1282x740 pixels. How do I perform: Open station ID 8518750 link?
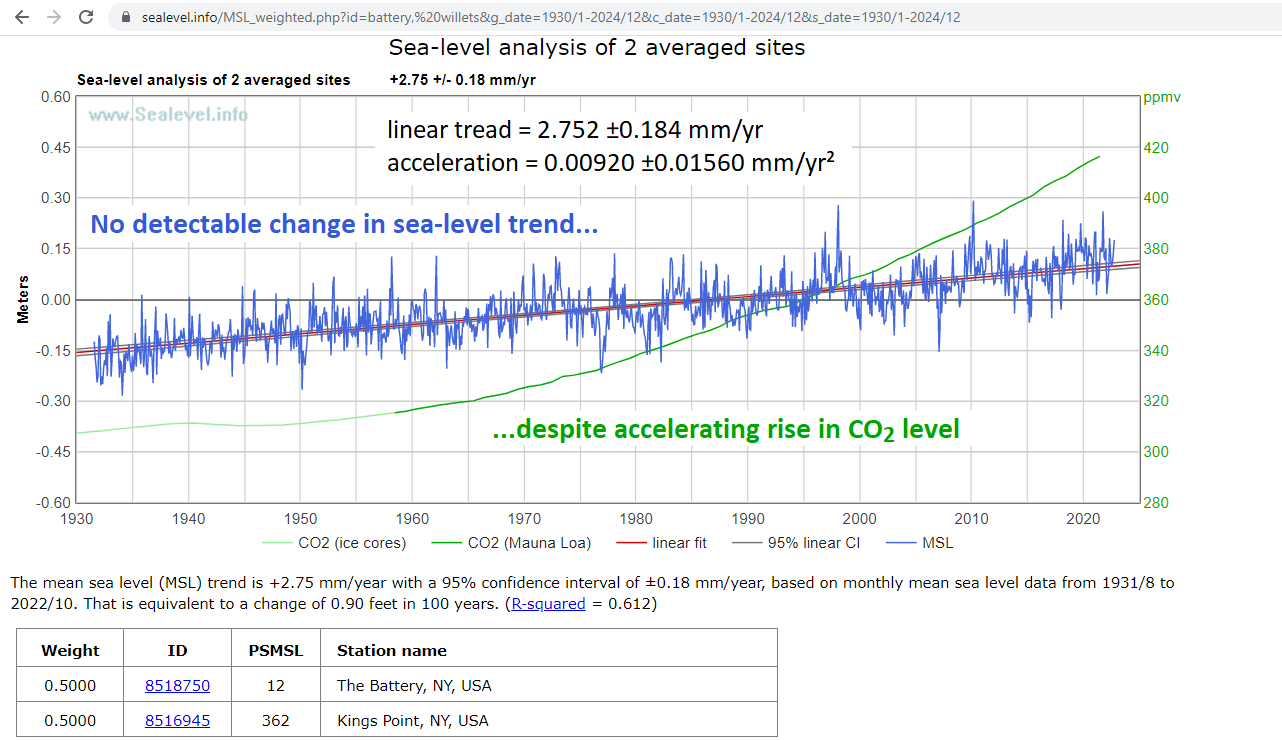(177, 686)
